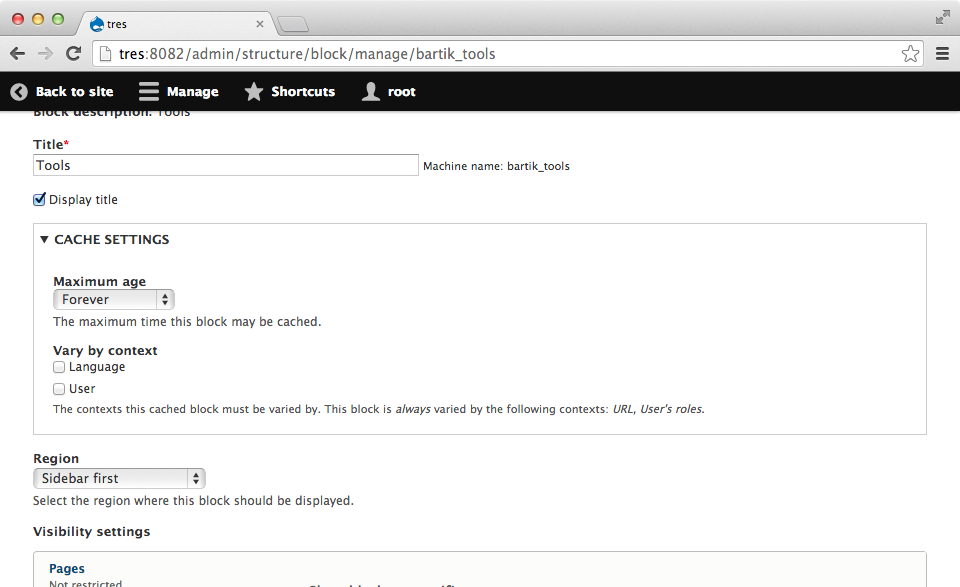Open the Region dropdown showing Sidebar first
Viewport: 960px width, 587px height.
[x=118, y=478]
